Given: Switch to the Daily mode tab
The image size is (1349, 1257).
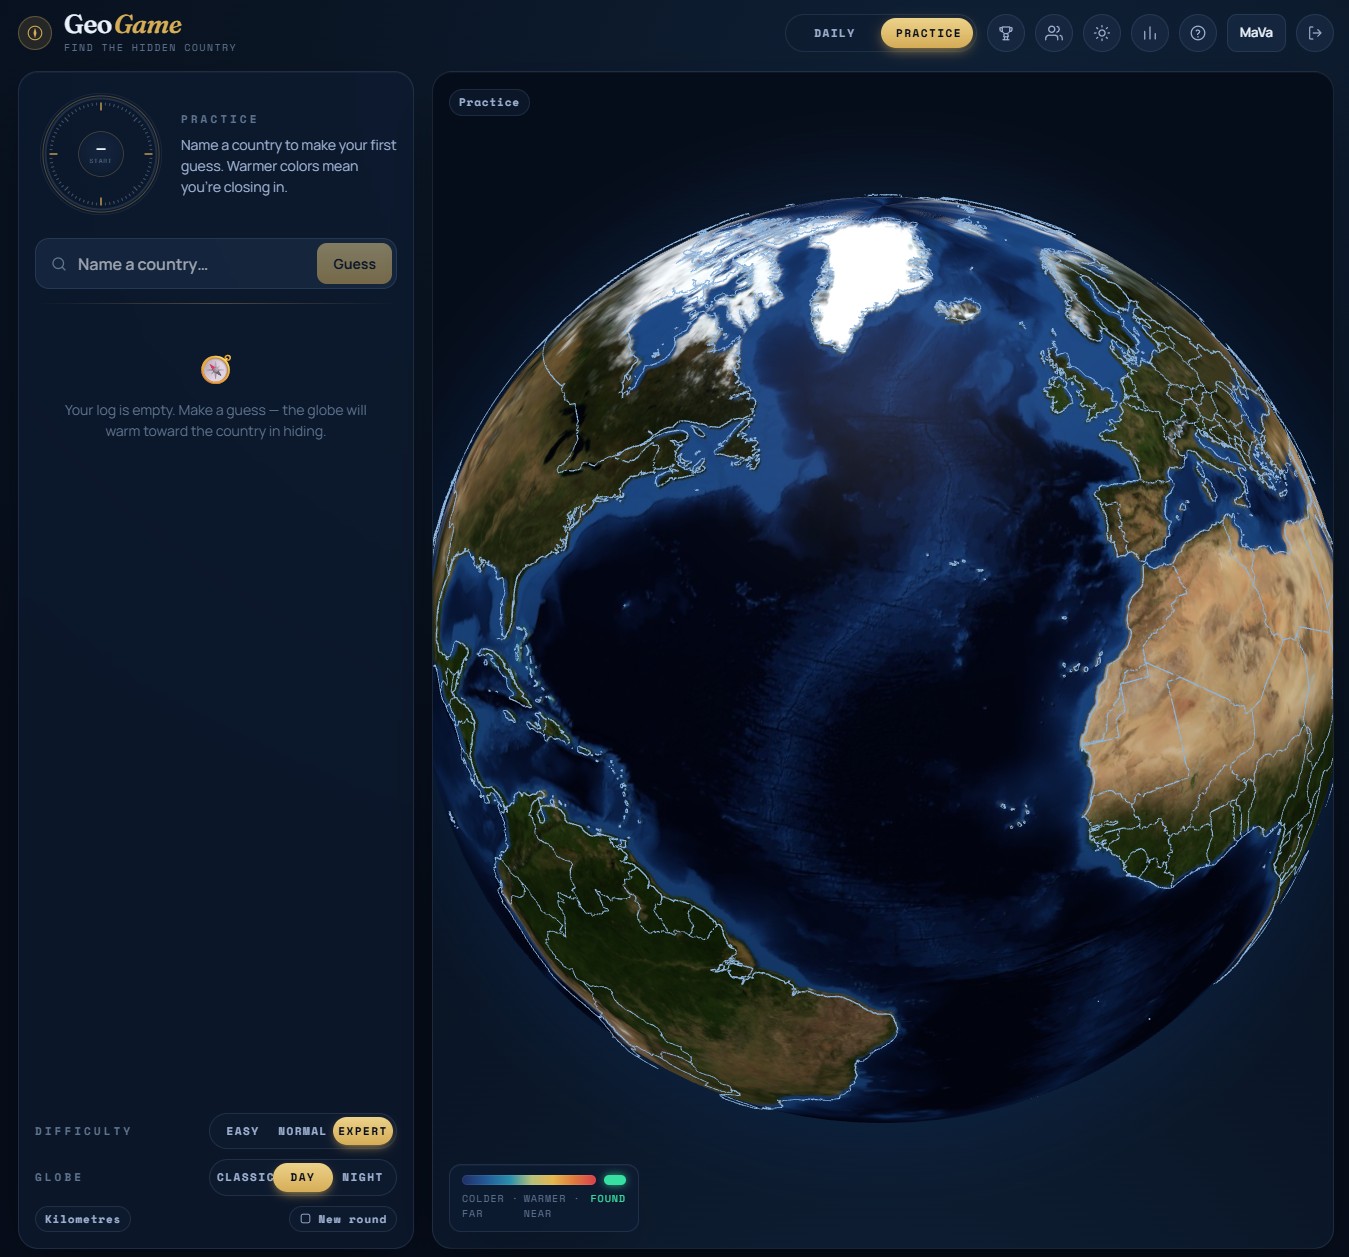Looking at the screenshot, I should click(834, 33).
